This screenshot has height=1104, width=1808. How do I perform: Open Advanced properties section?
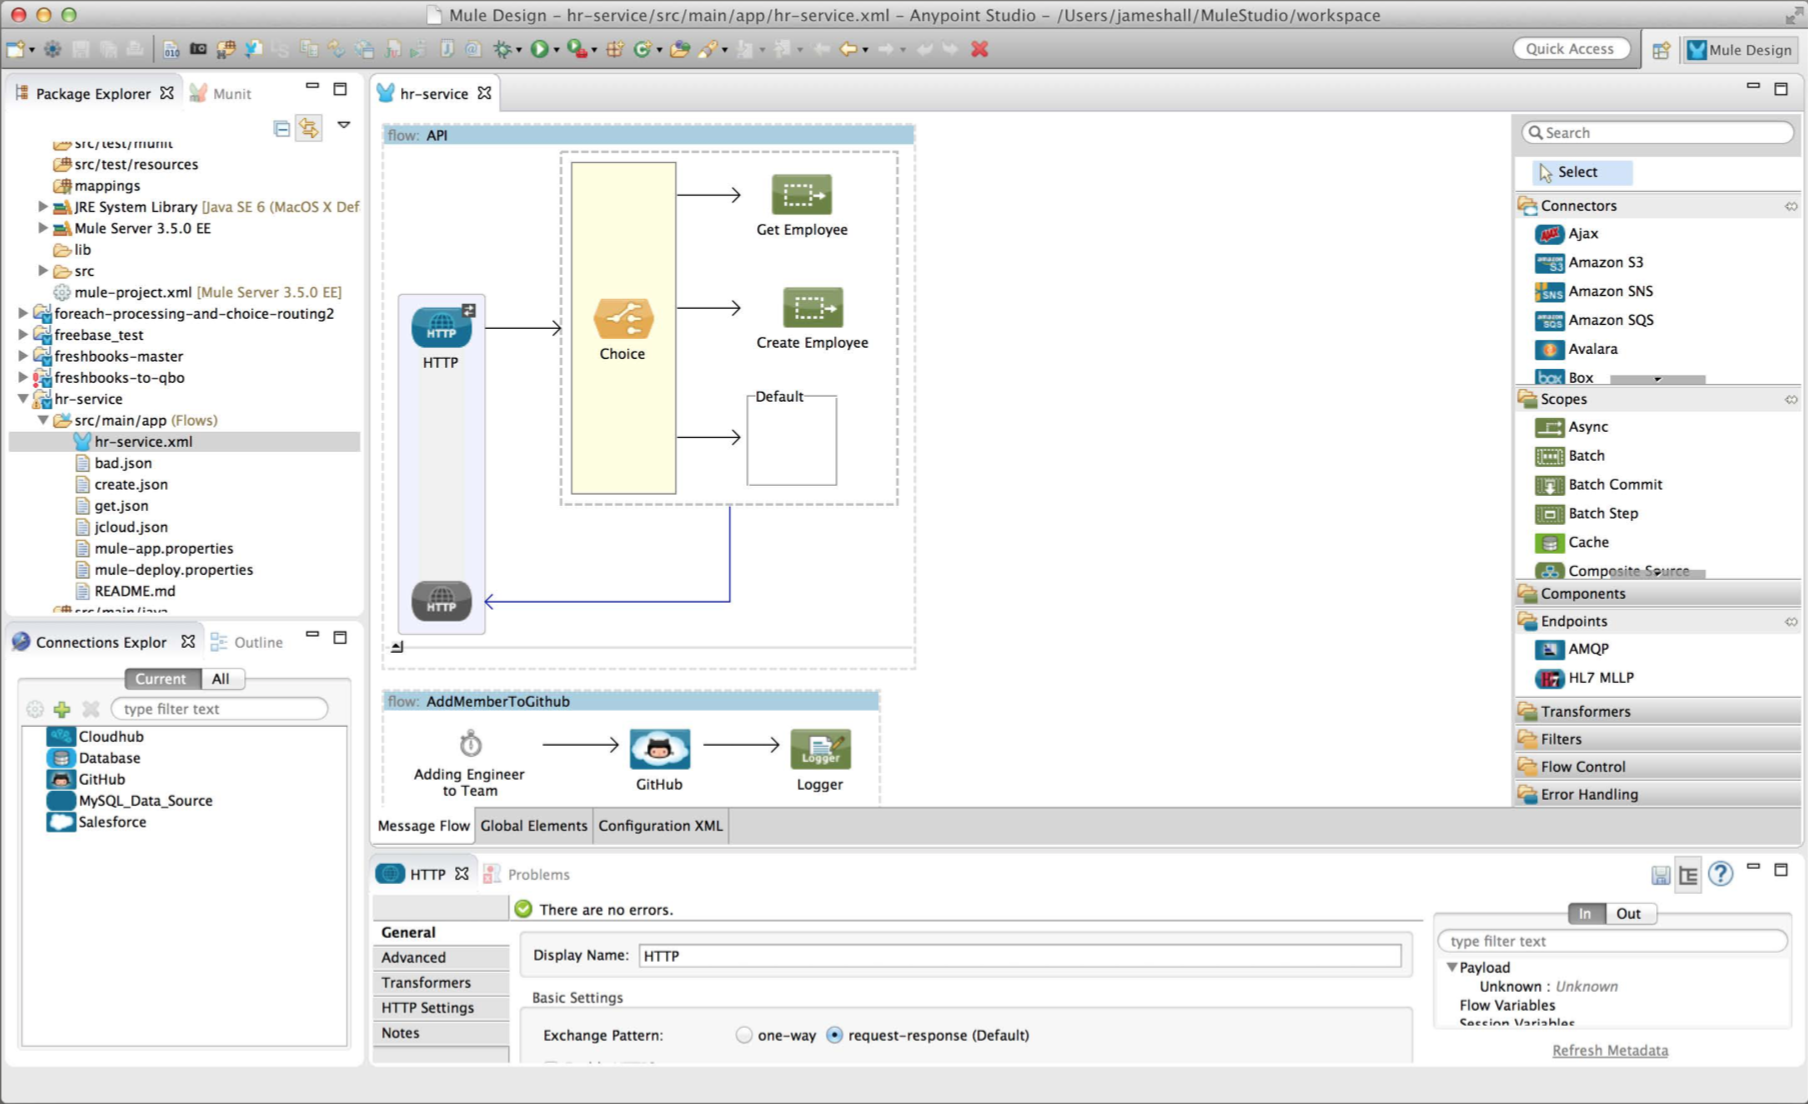point(441,957)
